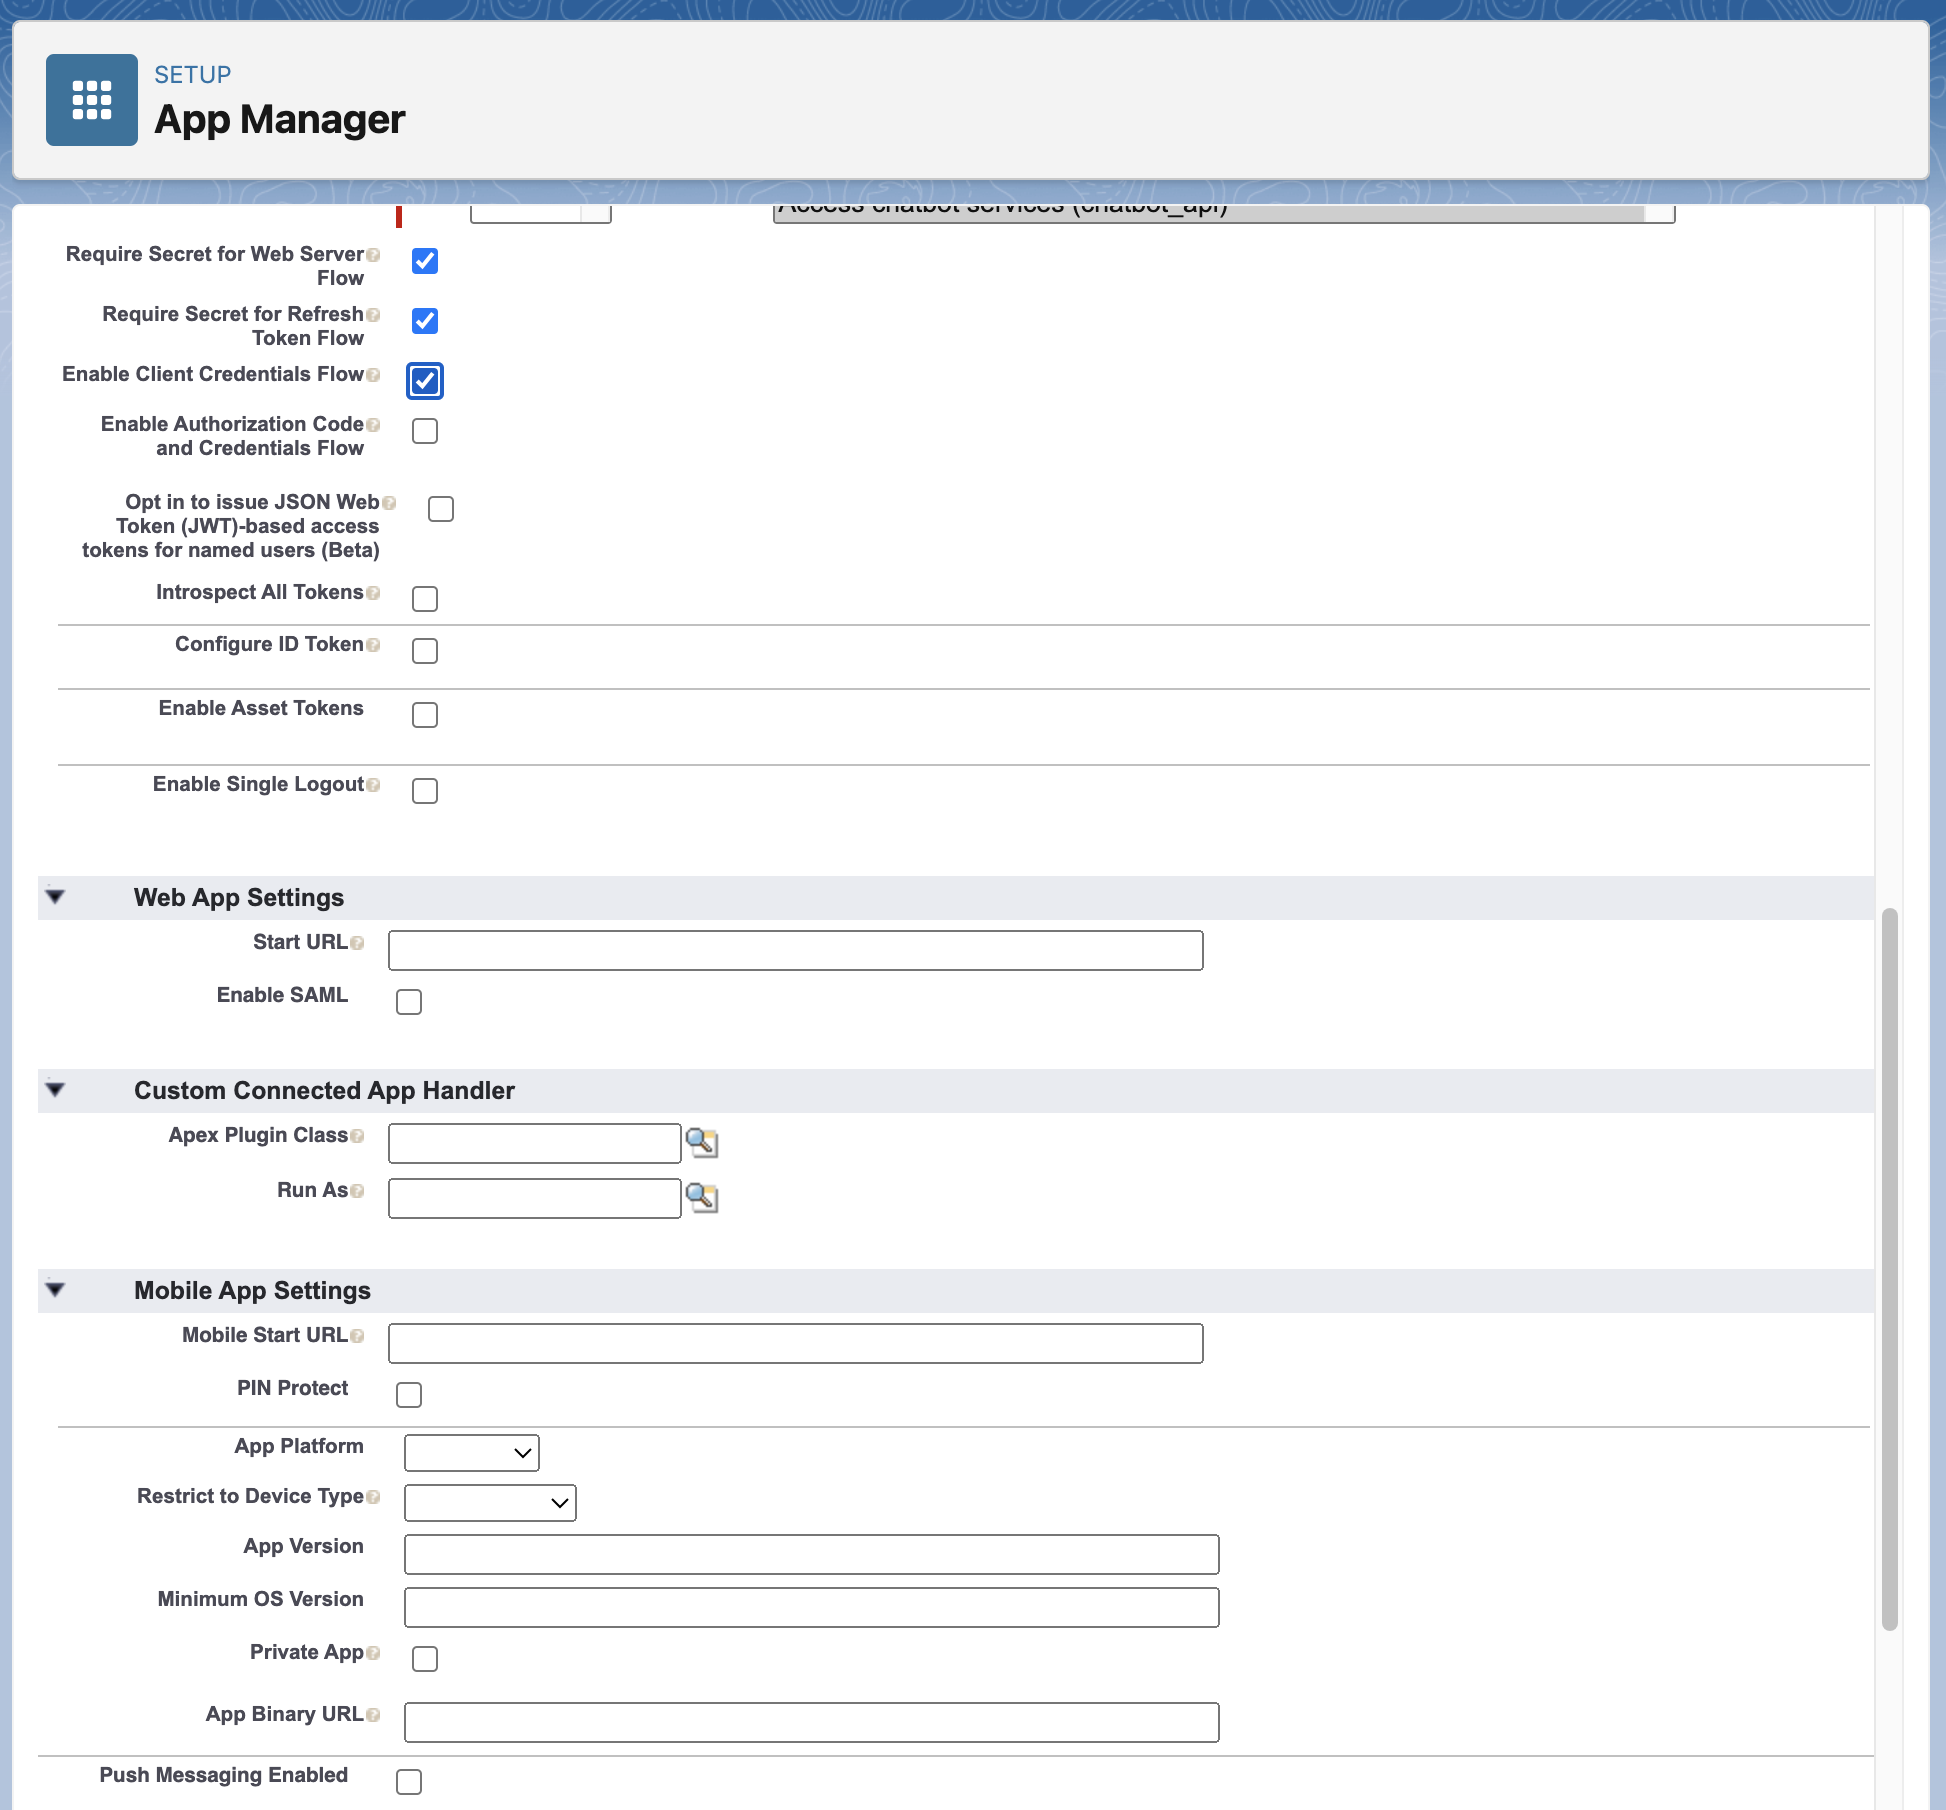Open the Apex Plugin Class lookup icon

click(702, 1142)
